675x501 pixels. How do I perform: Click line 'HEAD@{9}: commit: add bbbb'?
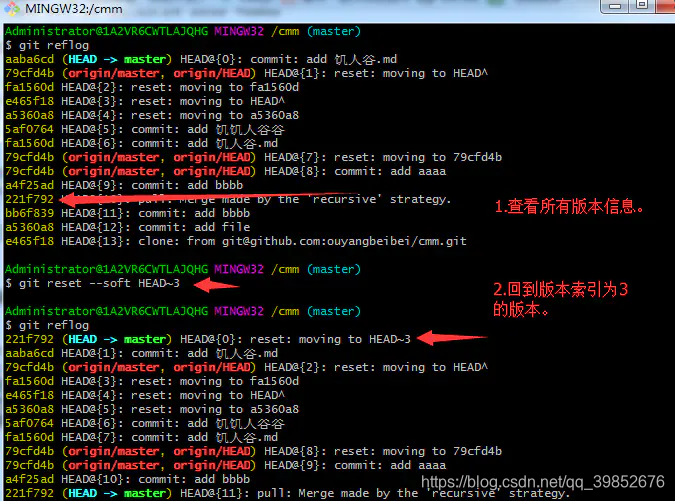click(x=124, y=186)
